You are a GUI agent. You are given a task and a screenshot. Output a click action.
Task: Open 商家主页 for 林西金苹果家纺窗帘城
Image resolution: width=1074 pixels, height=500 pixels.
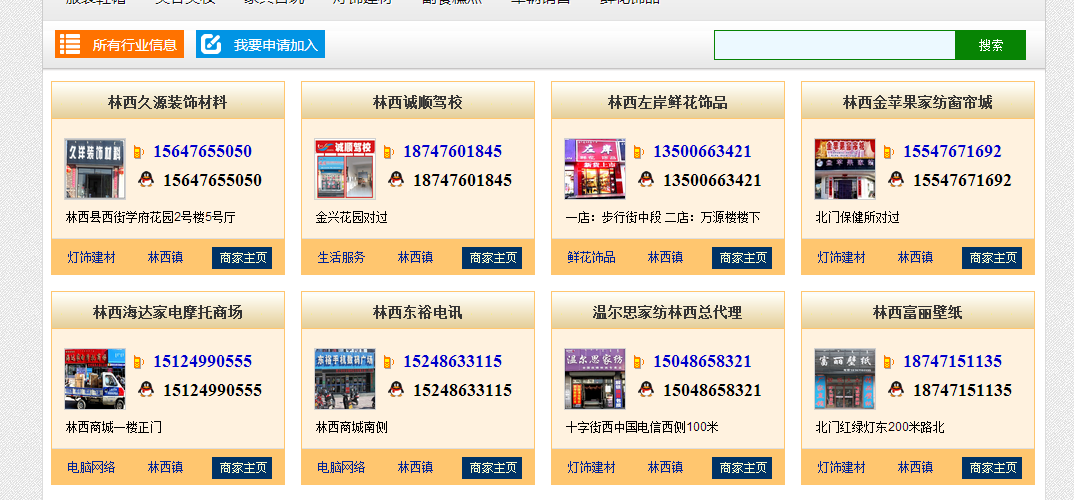pyautogui.click(x=992, y=258)
